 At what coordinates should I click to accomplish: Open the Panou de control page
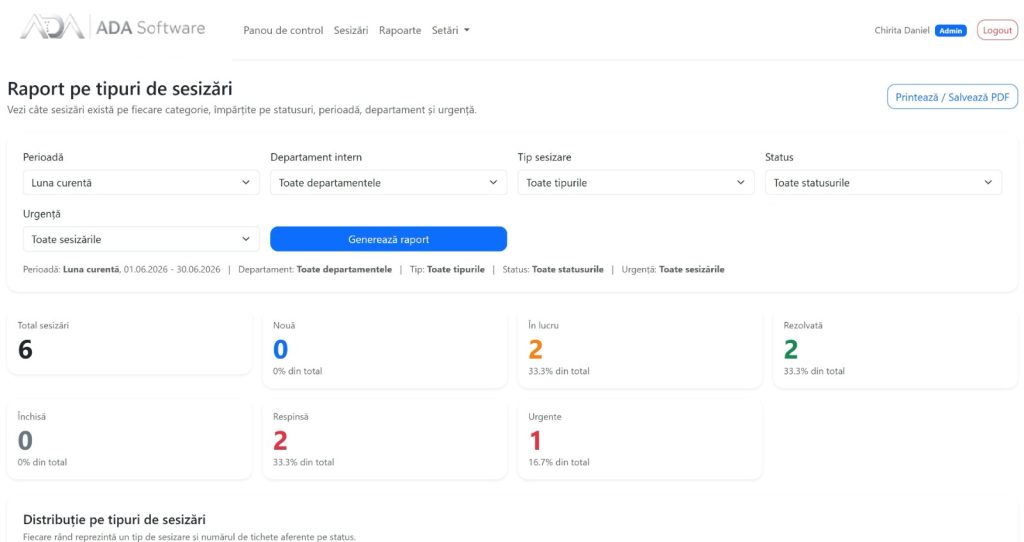click(283, 30)
